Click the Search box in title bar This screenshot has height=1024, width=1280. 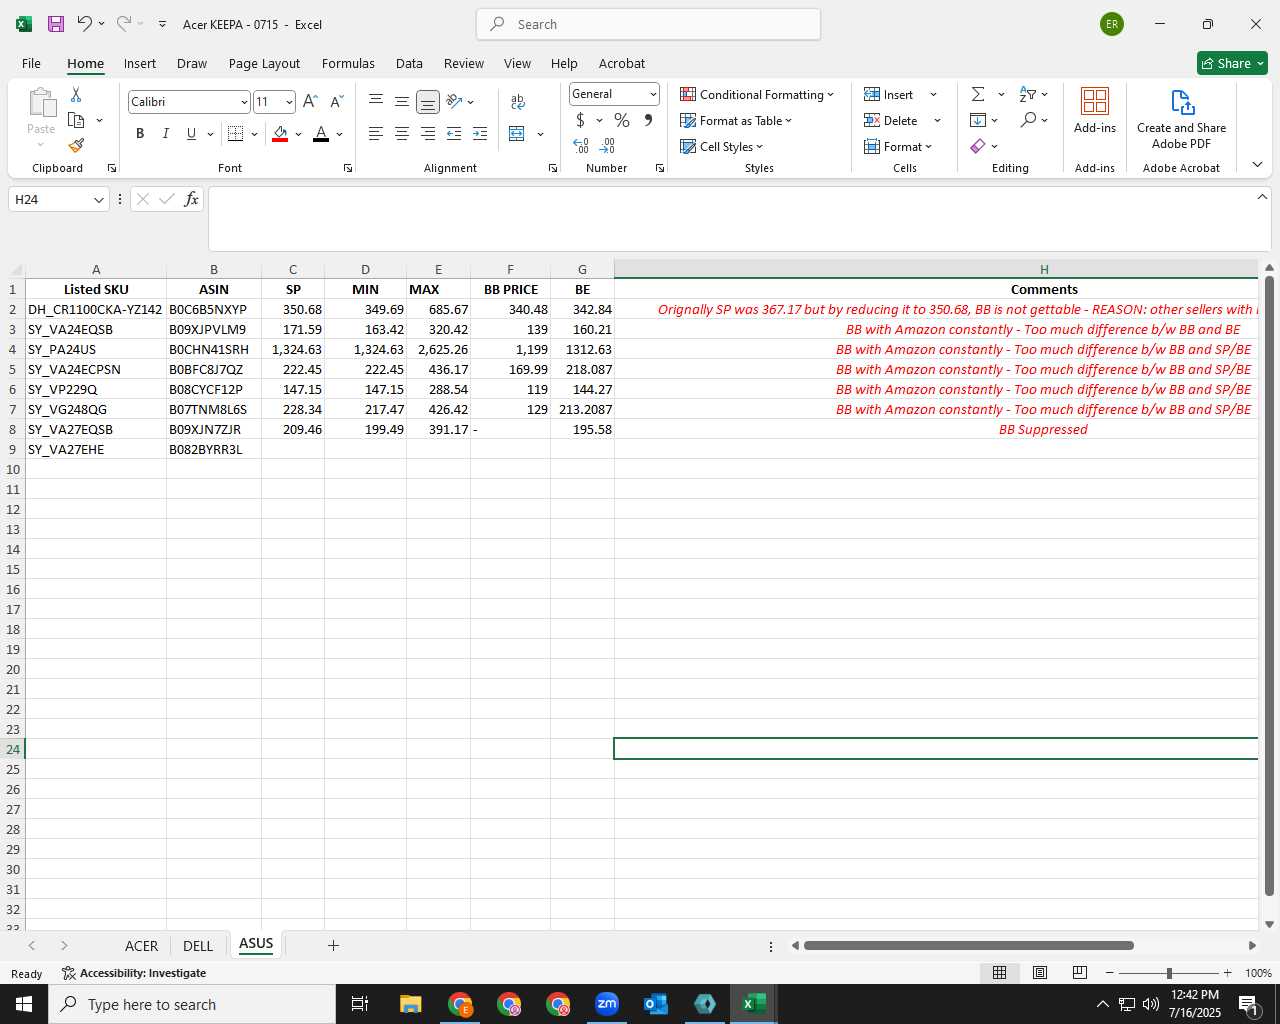[648, 24]
